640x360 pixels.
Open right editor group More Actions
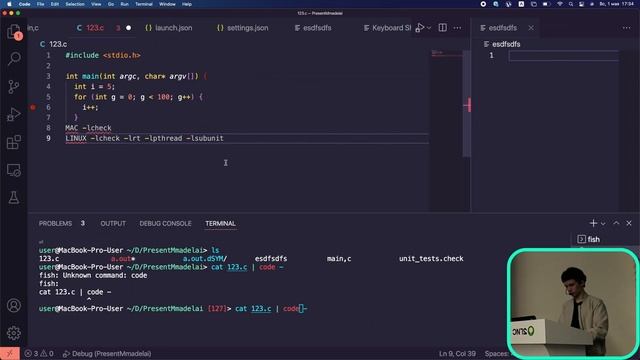pos(627,28)
